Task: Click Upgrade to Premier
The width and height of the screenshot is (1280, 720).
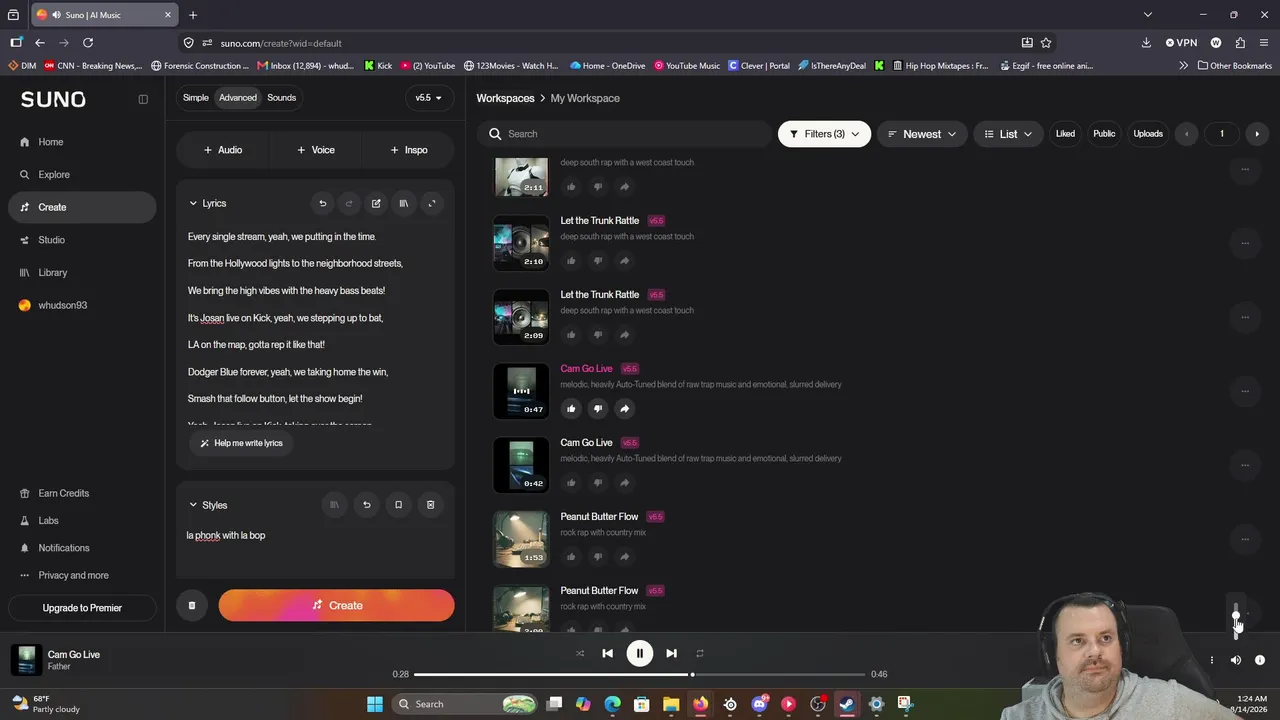Action: point(82,608)
